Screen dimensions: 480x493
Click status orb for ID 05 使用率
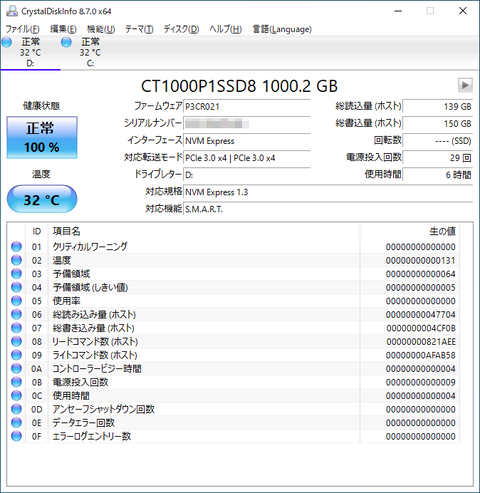pos(16,301)
